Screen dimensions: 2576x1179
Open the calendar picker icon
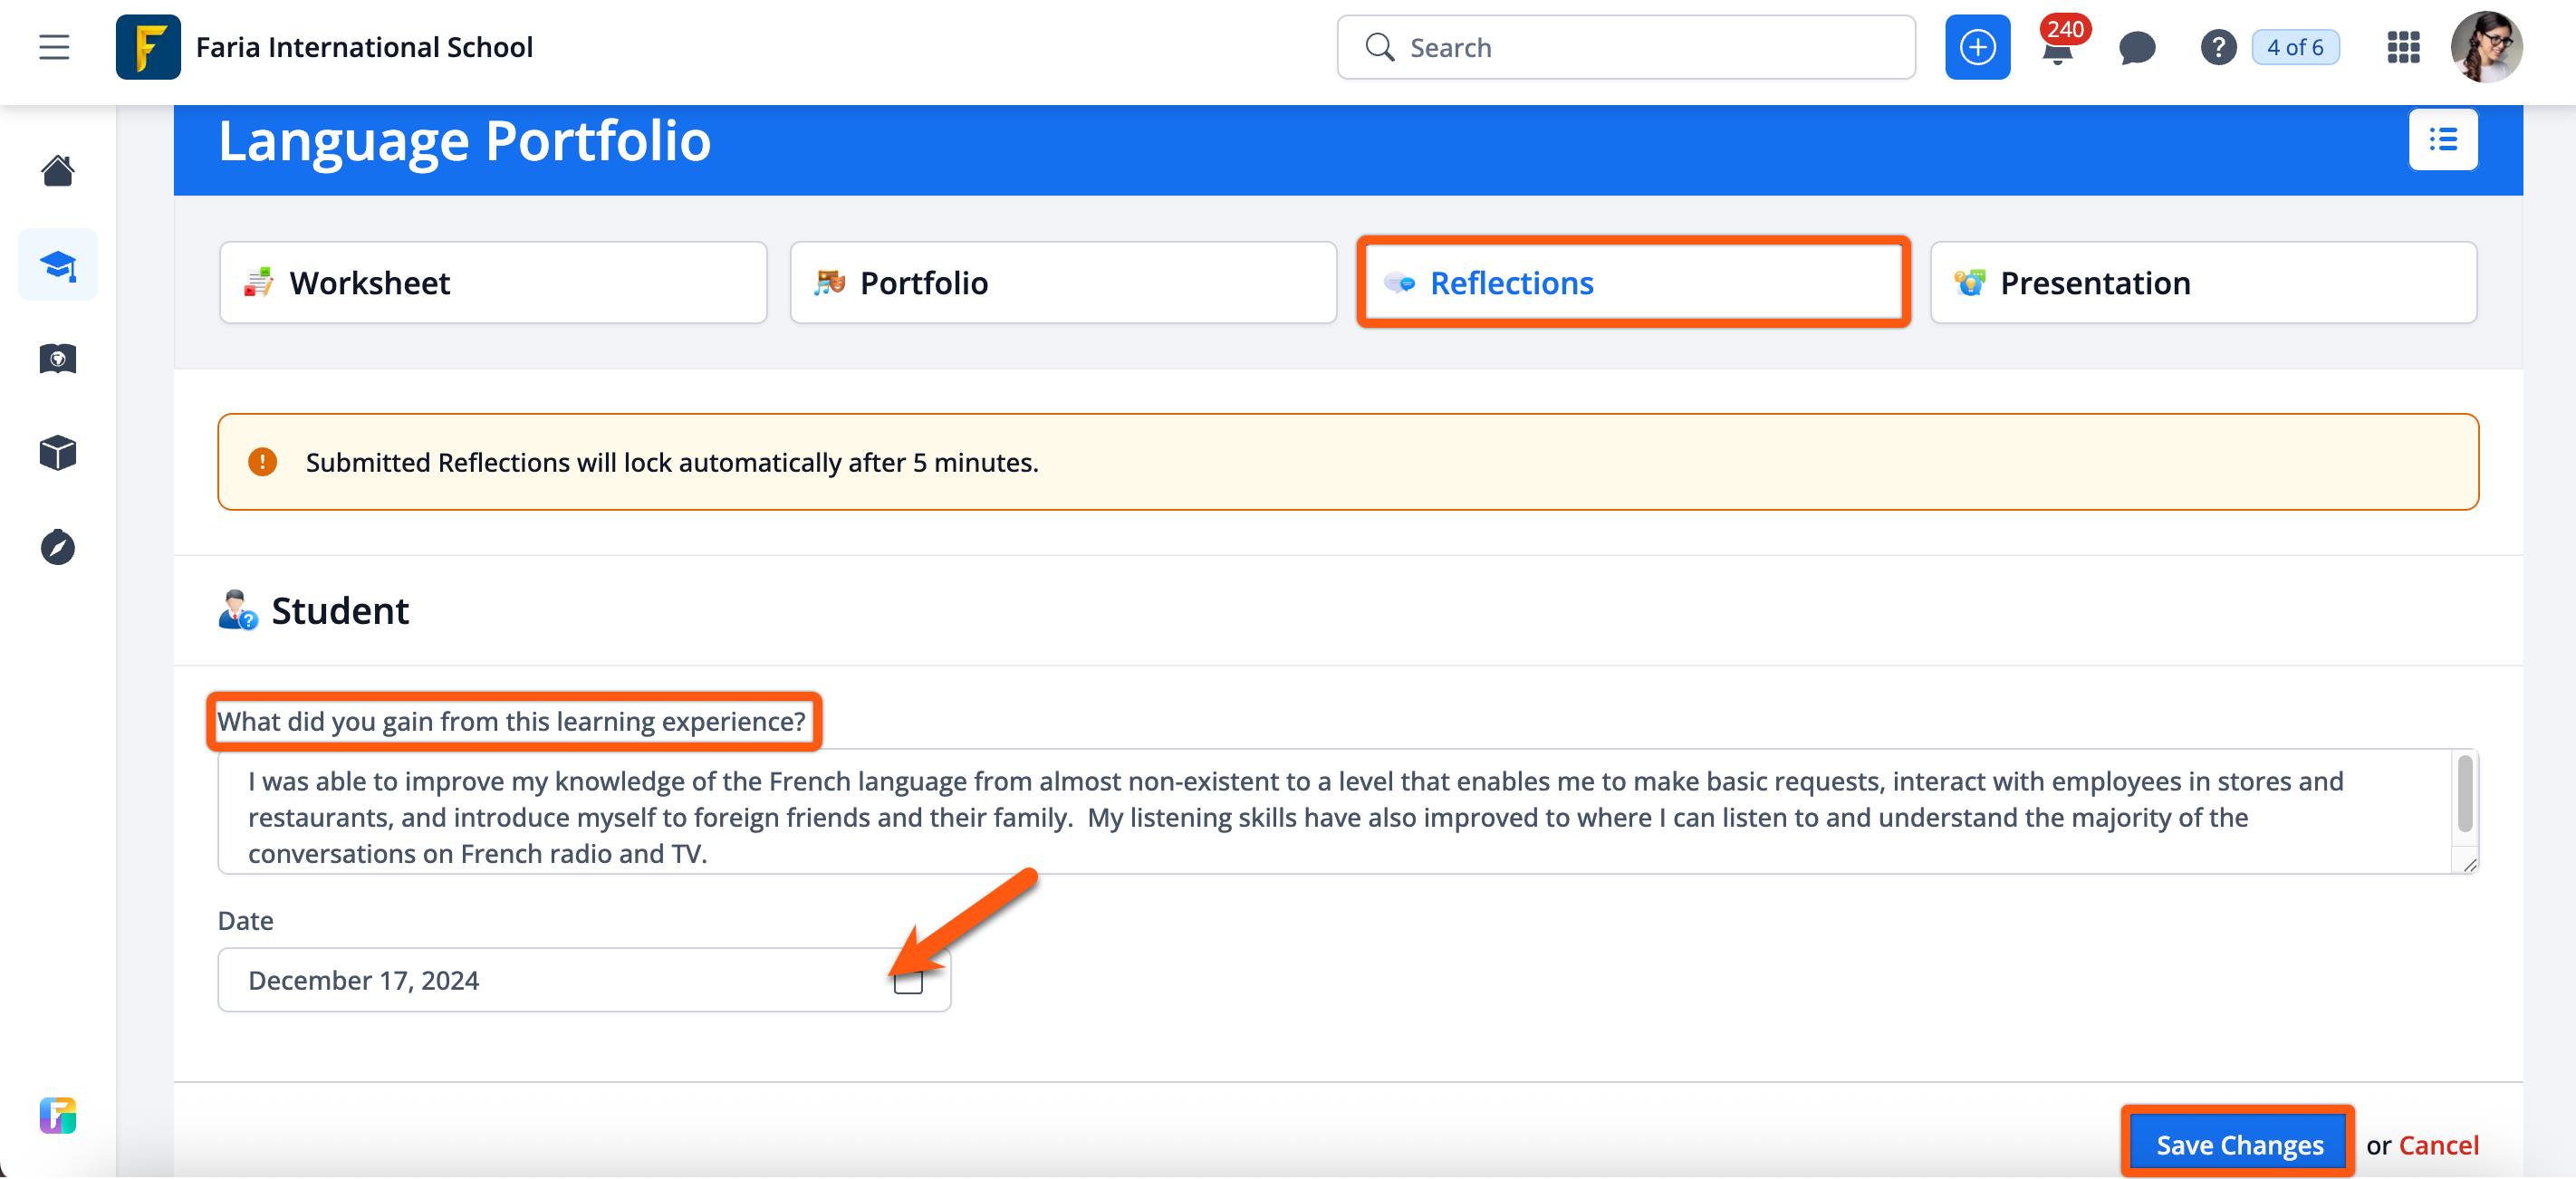click(x=908, y=982)
